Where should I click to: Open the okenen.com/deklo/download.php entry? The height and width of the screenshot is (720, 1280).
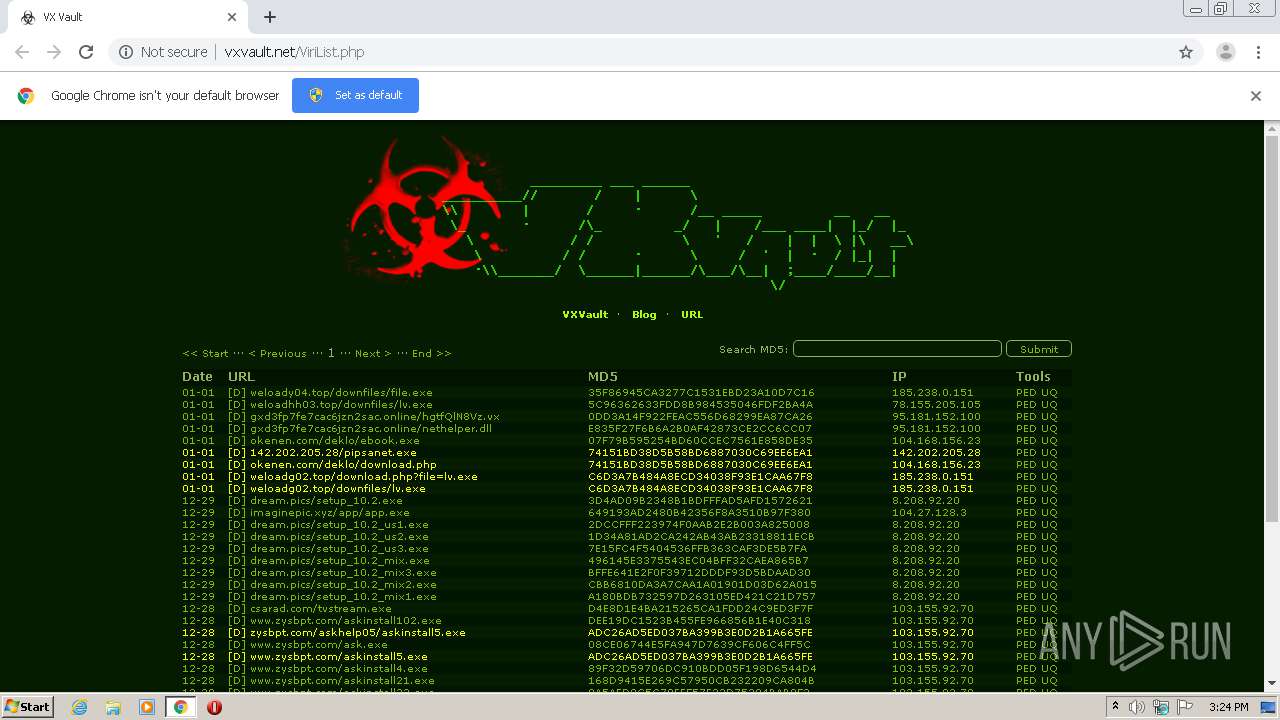pyautogui.click(x=343, y=465)
